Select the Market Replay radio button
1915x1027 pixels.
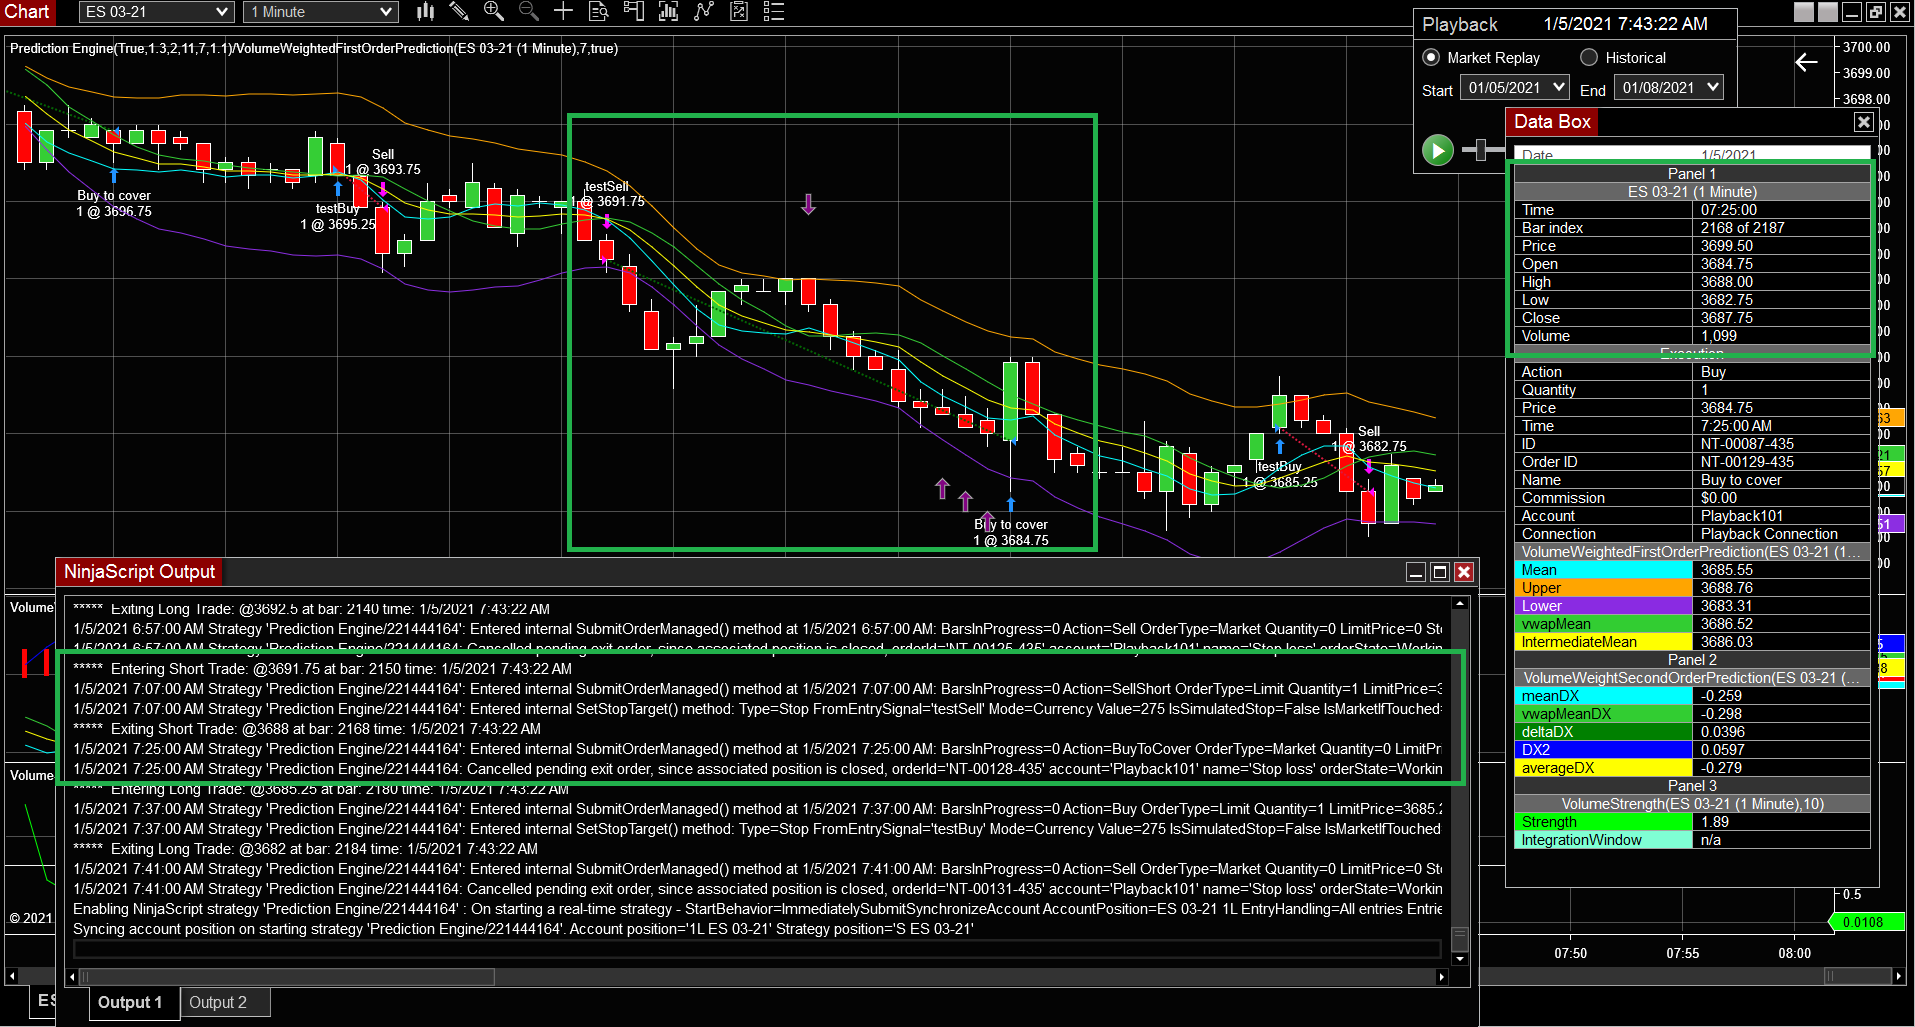tap(1430, 57)
